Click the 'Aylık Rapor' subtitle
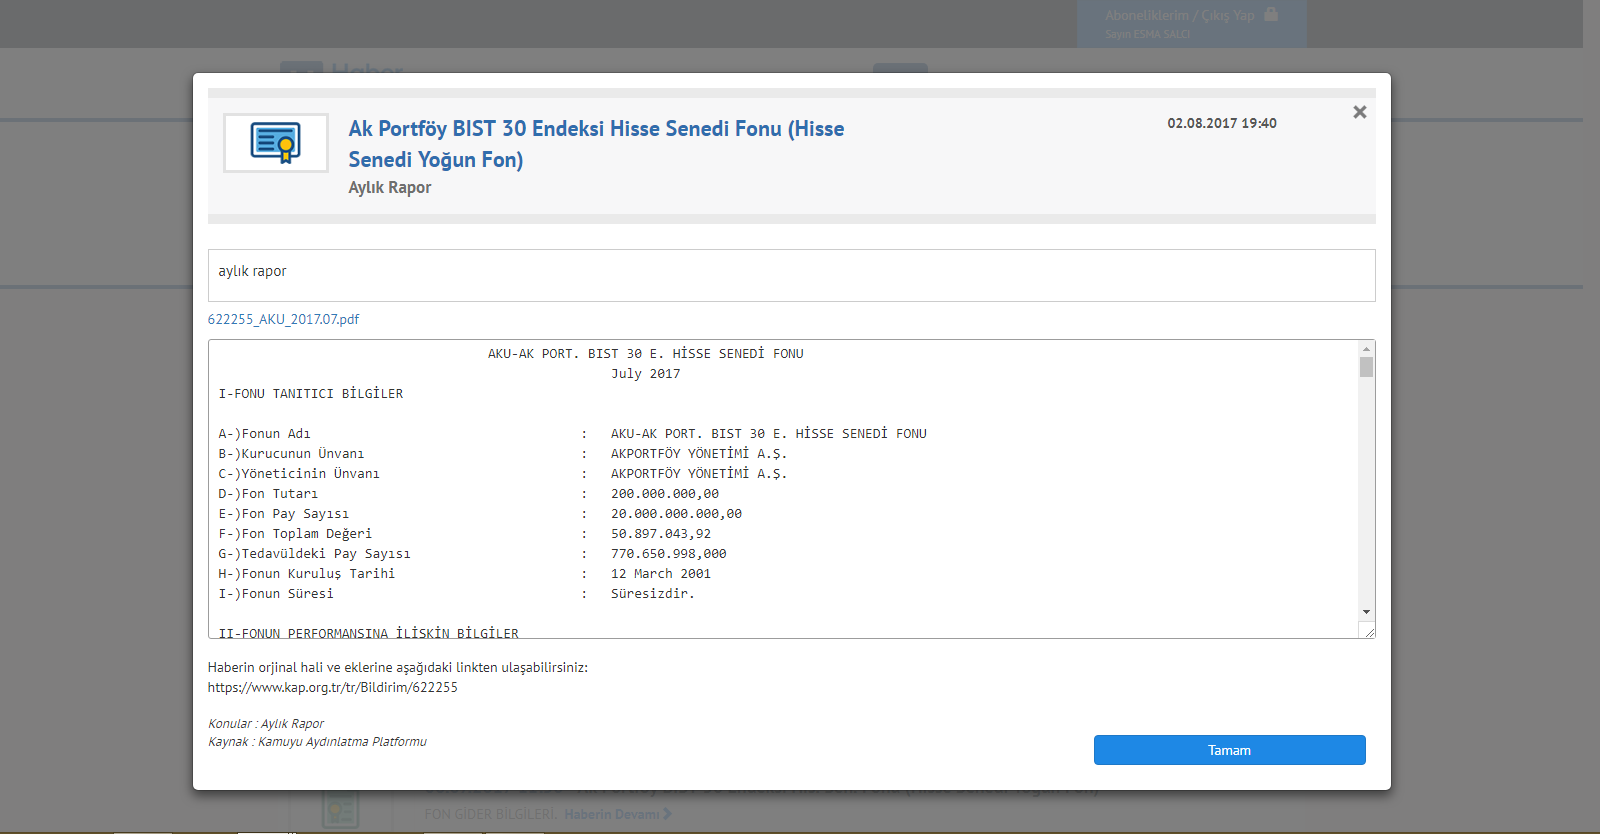The image size is (1600, 834). [x=390, y=187]
